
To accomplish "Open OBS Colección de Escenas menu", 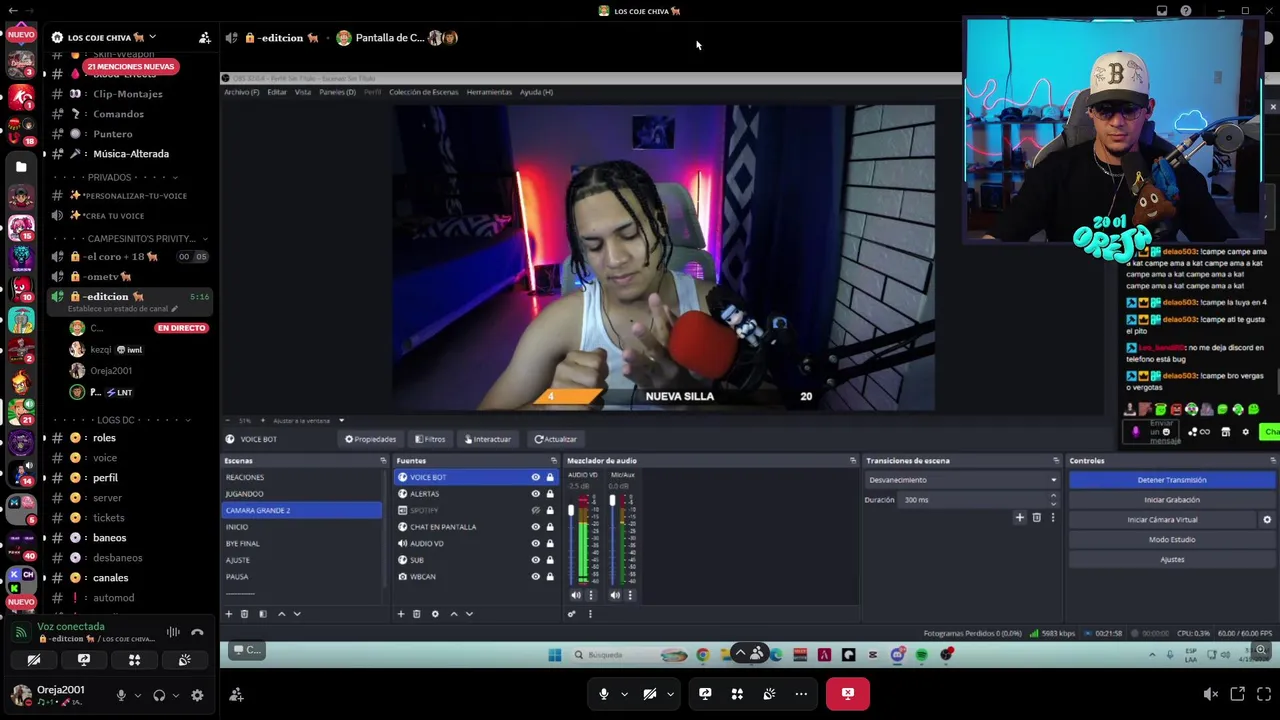I will [423, 92].
